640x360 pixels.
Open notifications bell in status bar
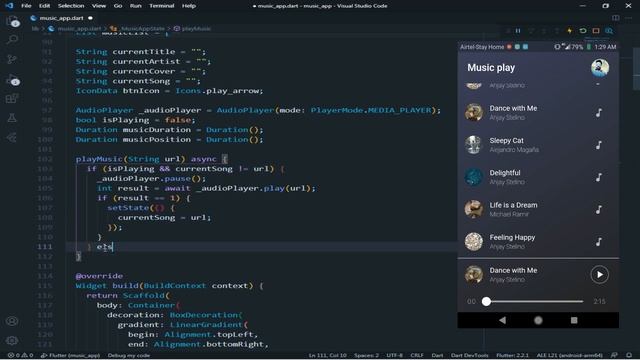[629, 356]
